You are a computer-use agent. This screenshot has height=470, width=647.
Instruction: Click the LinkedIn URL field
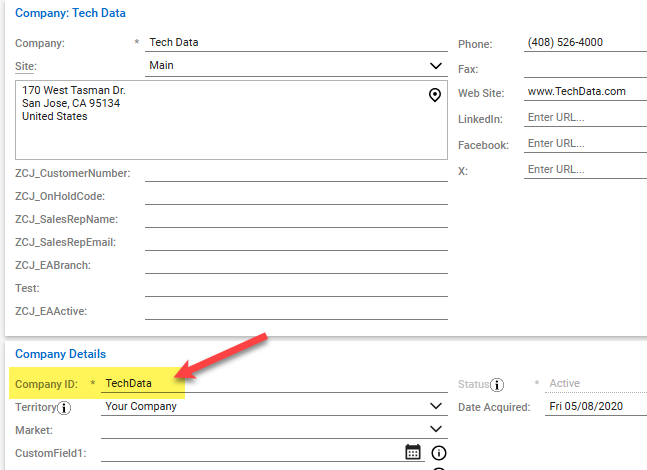585,118
